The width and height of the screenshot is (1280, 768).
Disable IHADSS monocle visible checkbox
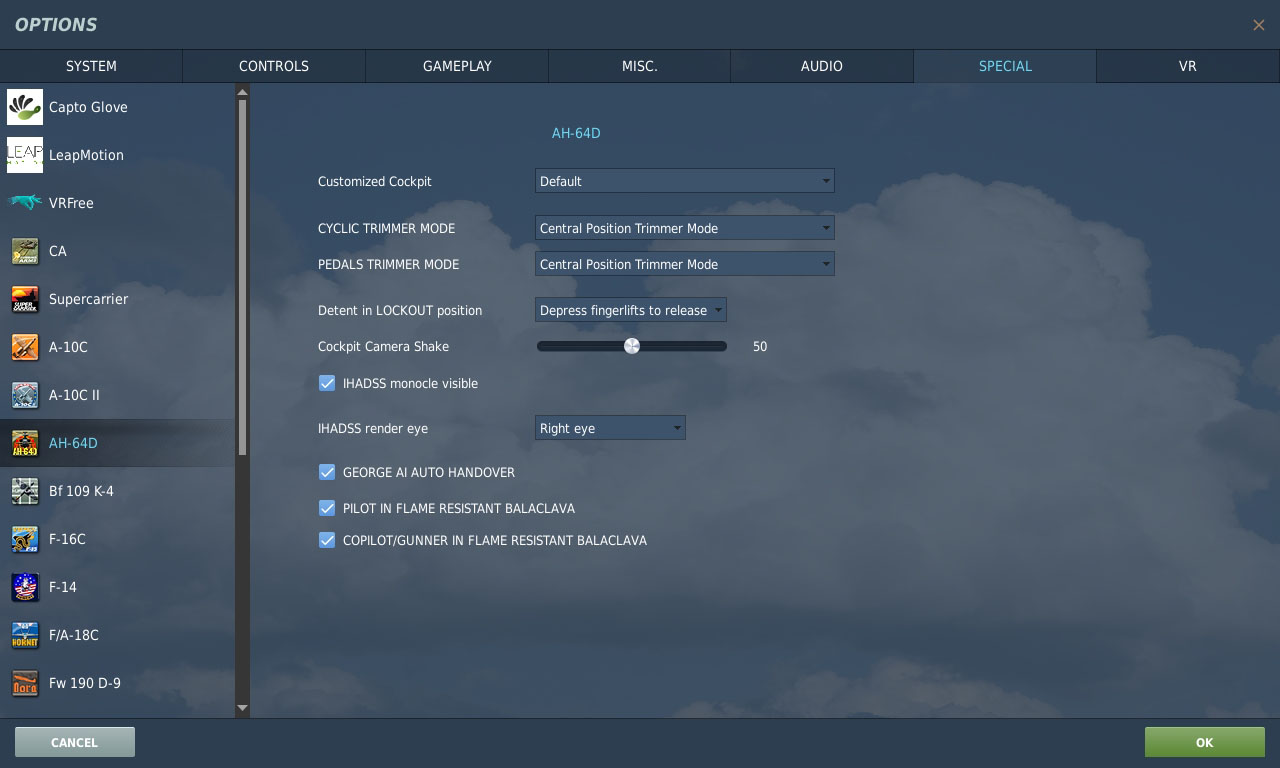[x=327, y=383]
